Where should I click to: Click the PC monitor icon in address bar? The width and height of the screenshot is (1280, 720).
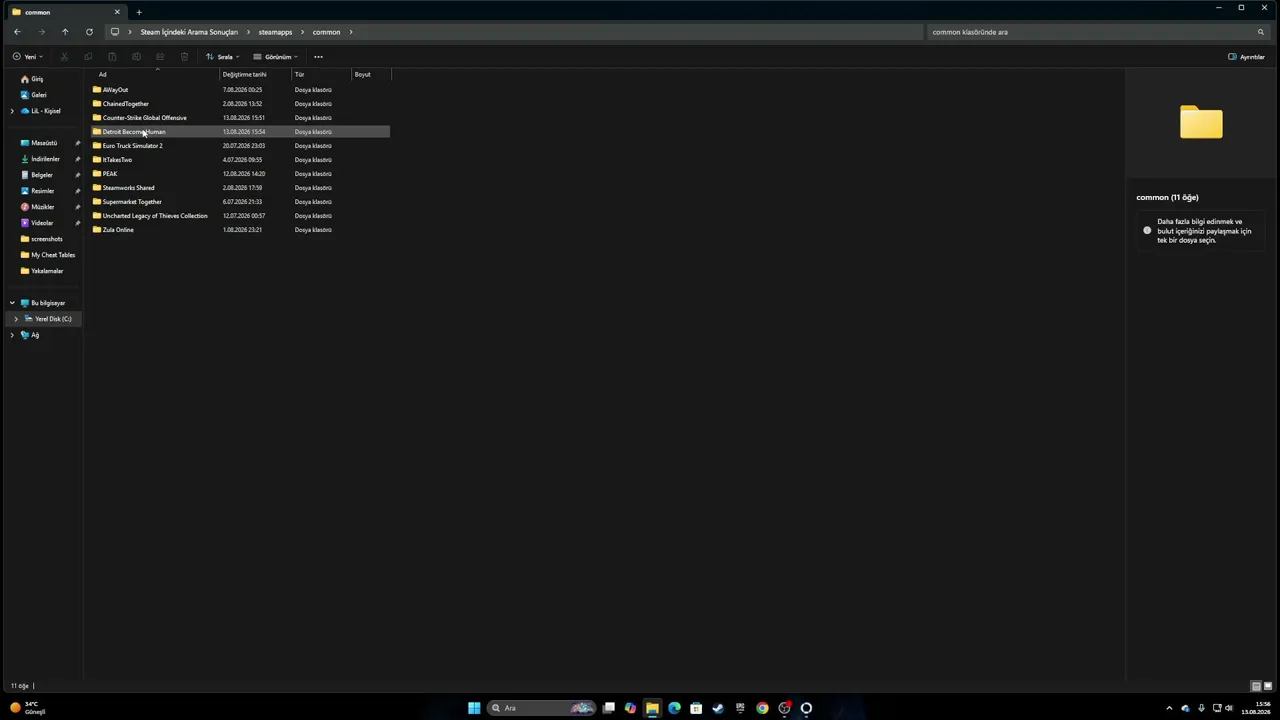pyautogui.click(x=115, y=32)
